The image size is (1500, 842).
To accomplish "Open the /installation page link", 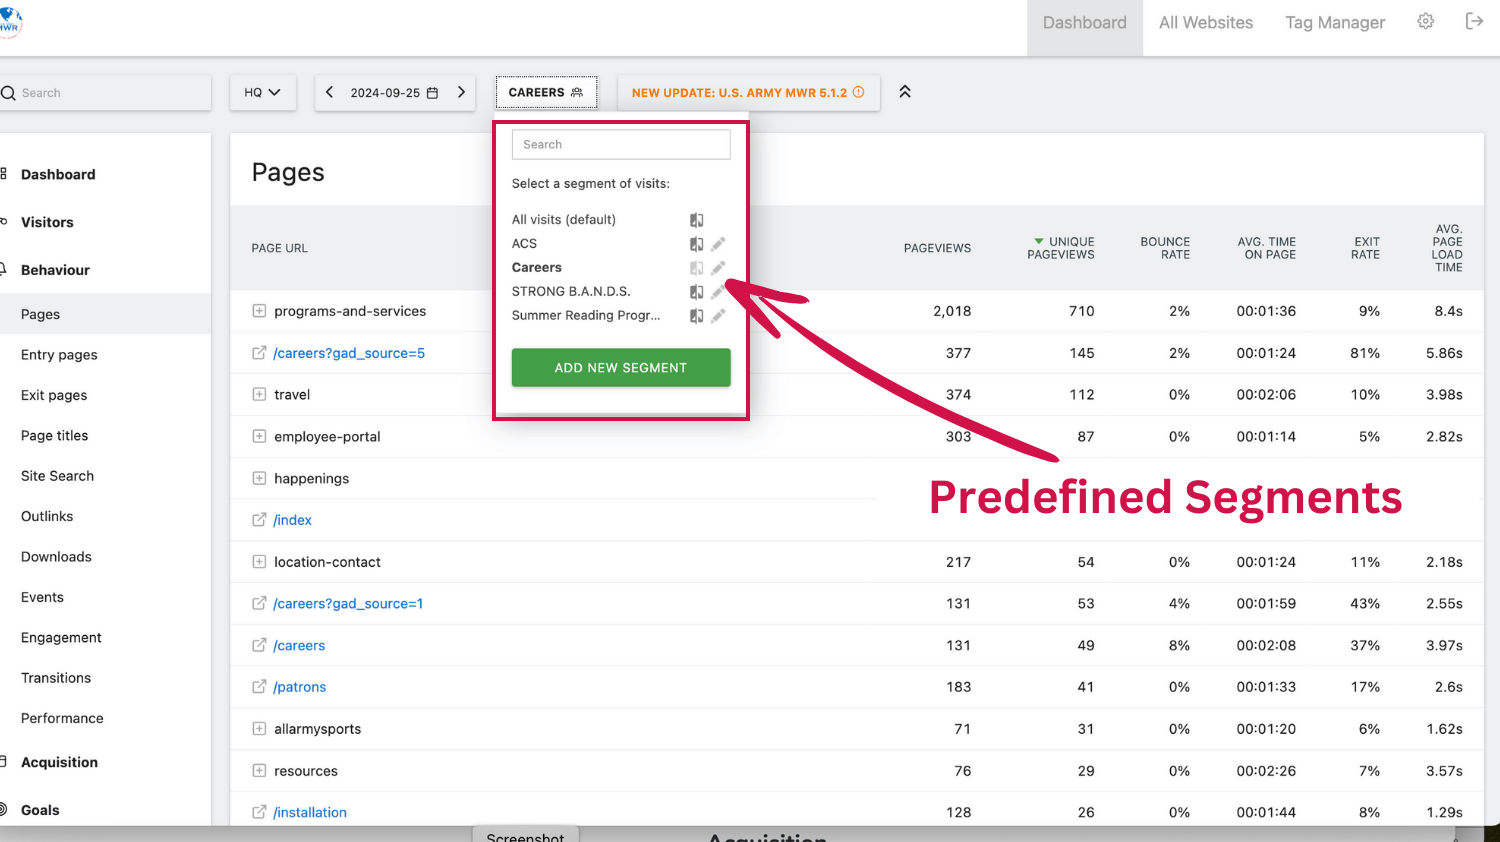I will pos(310,812).
